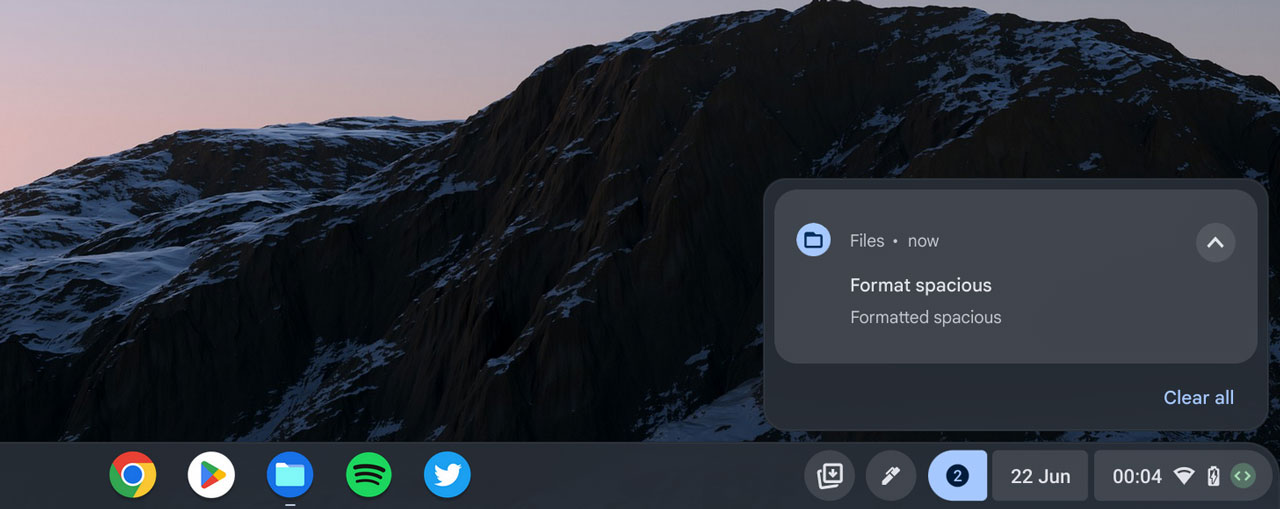Toggle the notification counter showing 2

[x=957, y=476]
